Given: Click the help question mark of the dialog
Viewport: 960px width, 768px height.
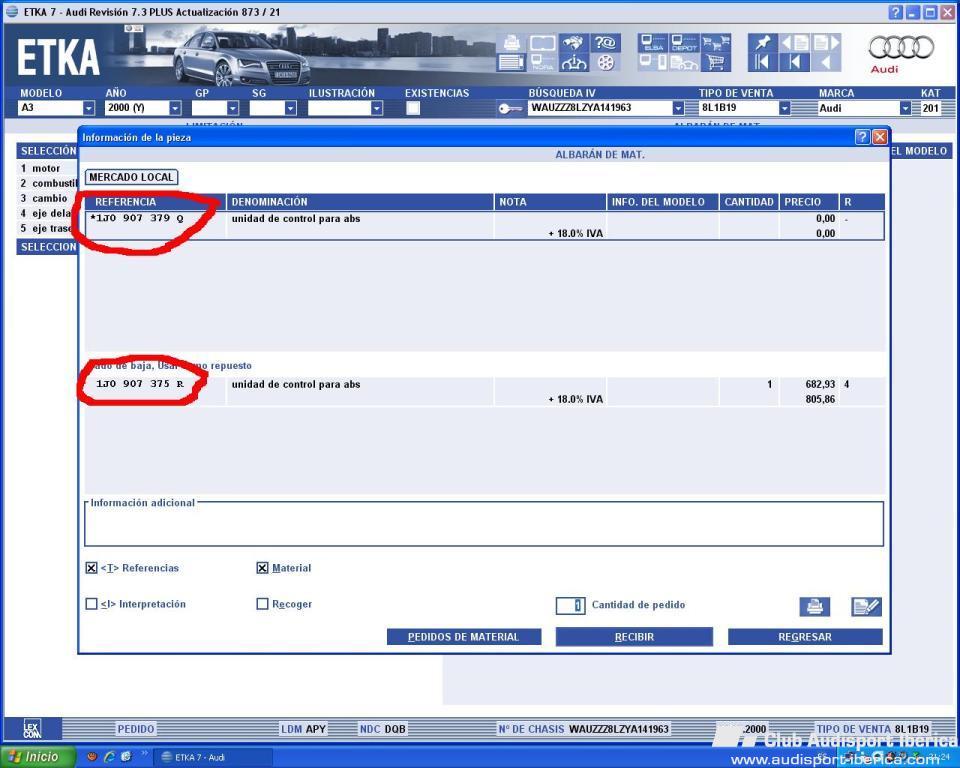Looking at the screenshot, I should [x=862, y=137].
